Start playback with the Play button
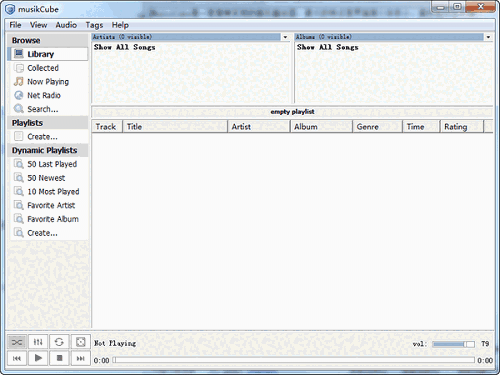Screen dimensions: 500x375 click(38, 358)
